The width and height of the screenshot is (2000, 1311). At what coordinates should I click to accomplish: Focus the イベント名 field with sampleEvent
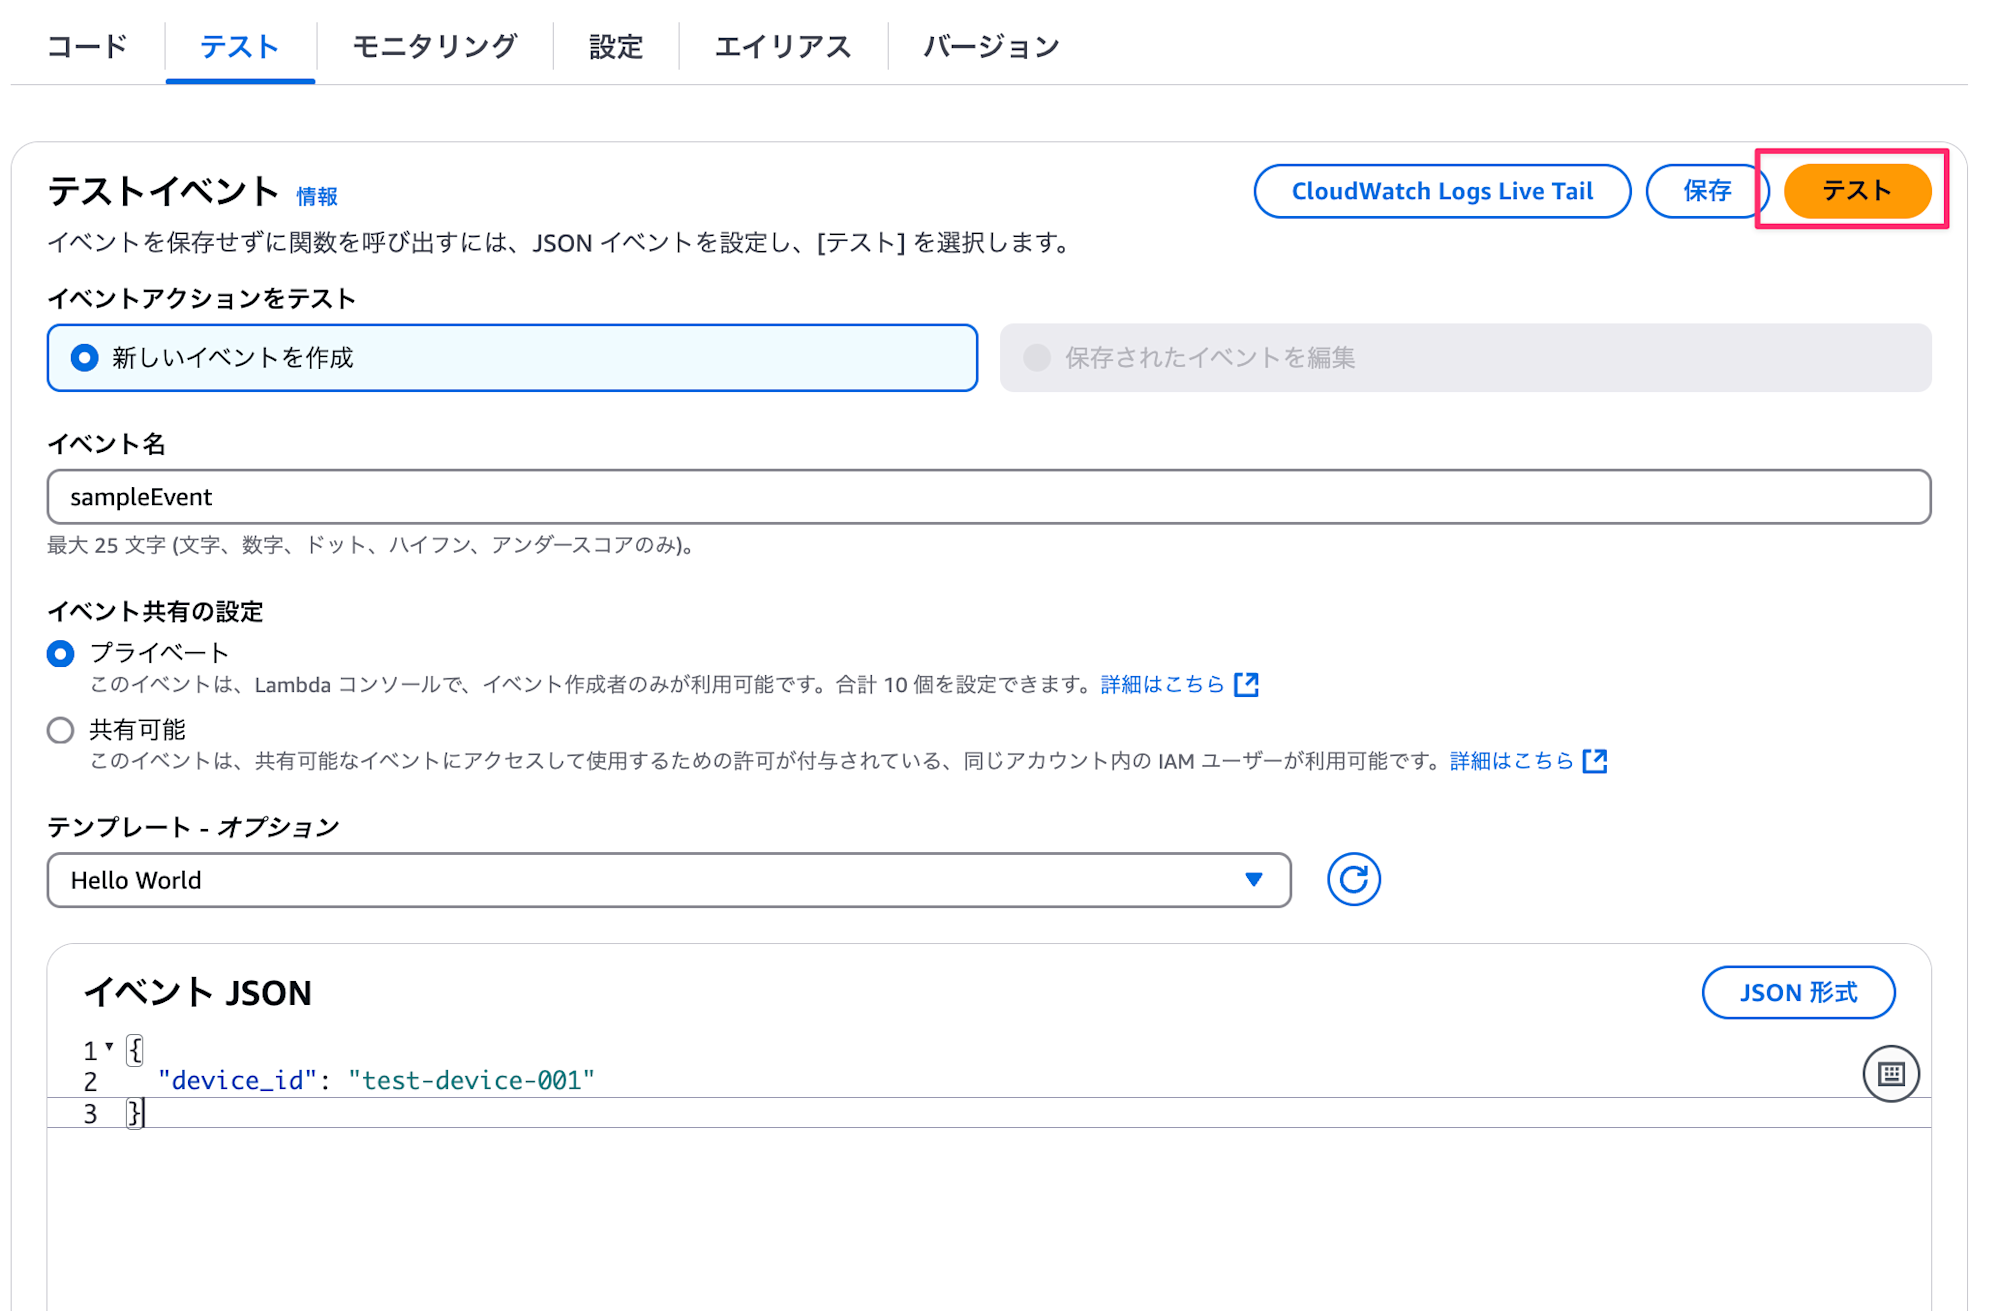[x=989, y=497]
